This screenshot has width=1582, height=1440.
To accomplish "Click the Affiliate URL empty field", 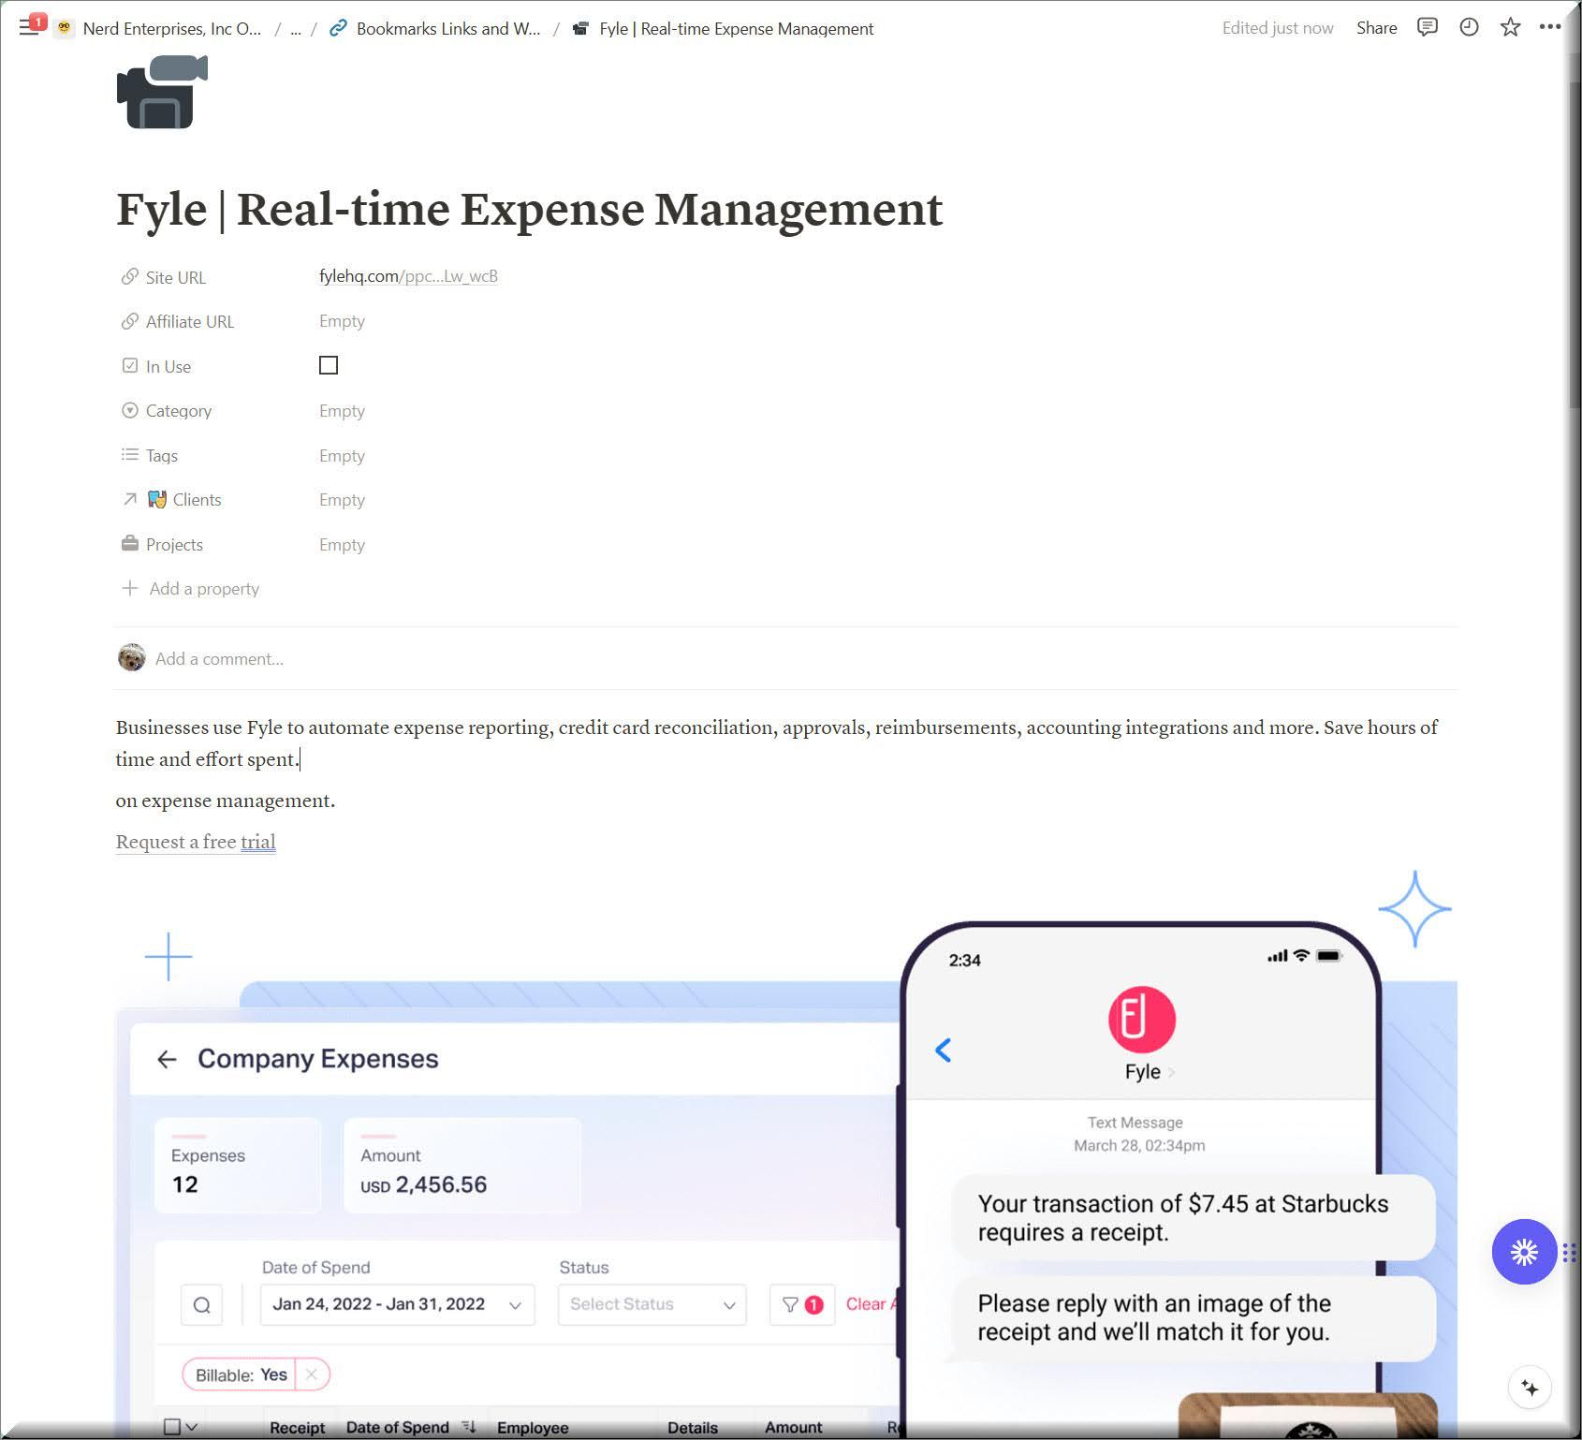I will tap(342, 321).
